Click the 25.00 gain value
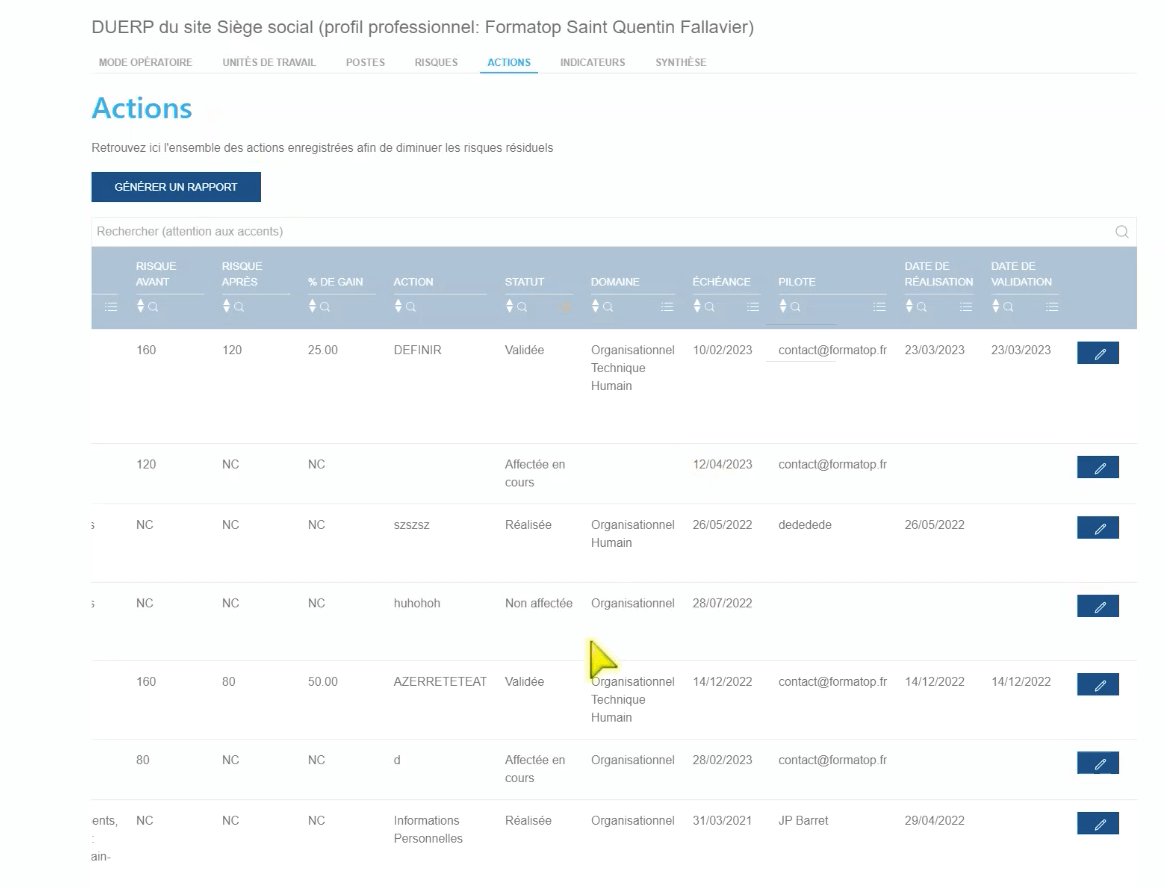The image size is (1165, 887). coord(322,350)
